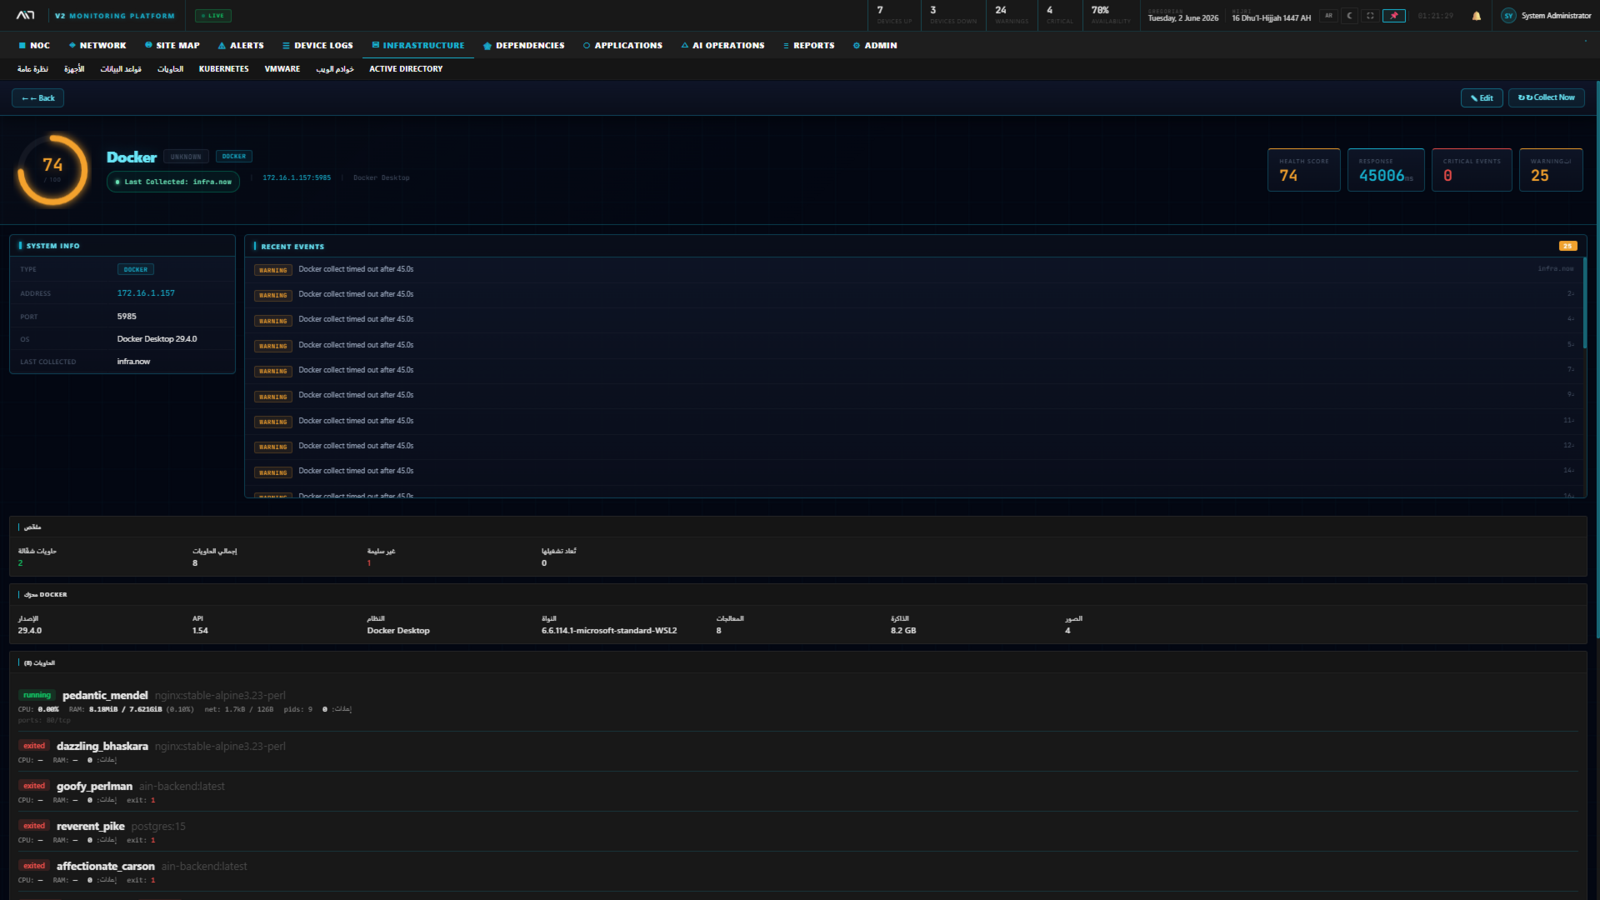Screen dimensions: 1600x900
Task: Click the Last Collected infra.now pill
Action: point(173,182)
